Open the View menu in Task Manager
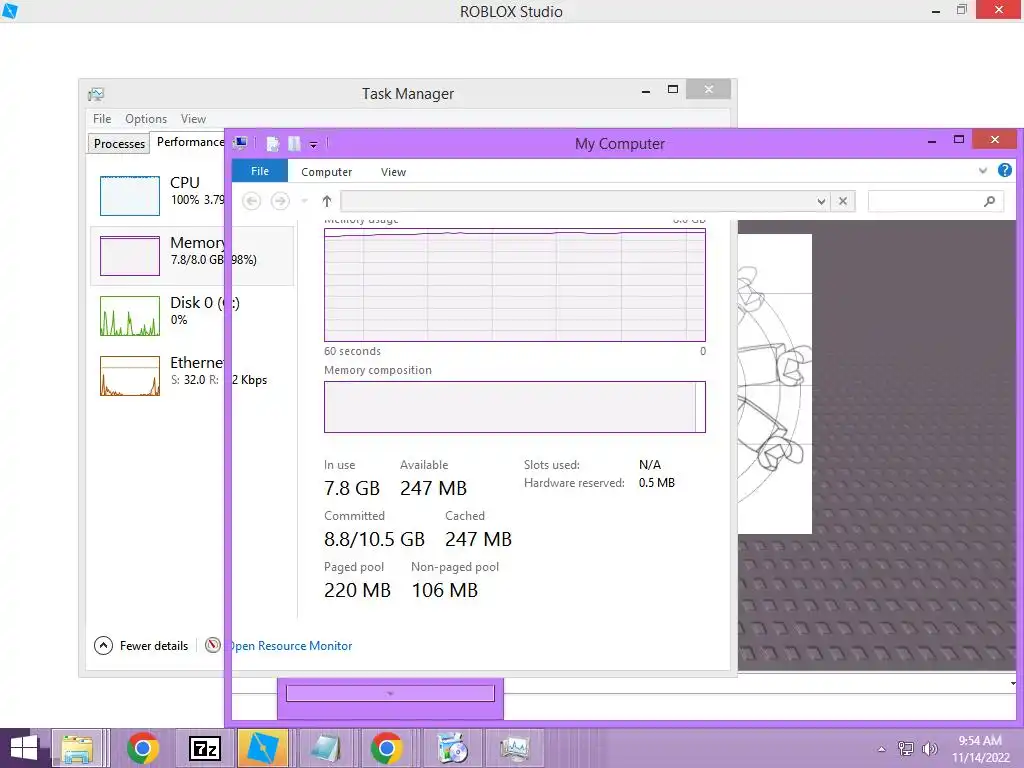1024x768 pixels. point(193,119)
